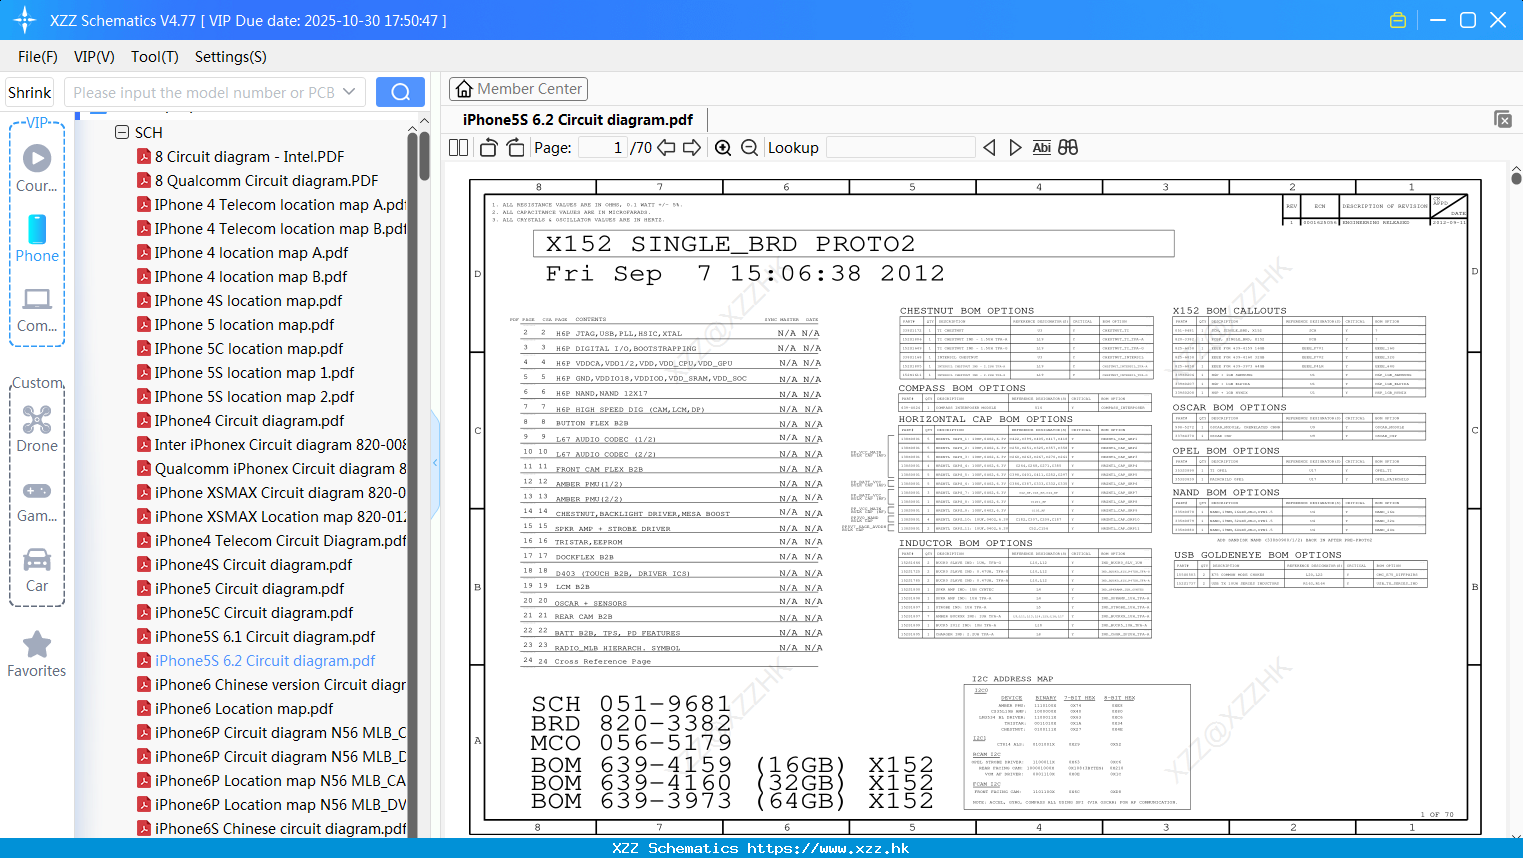
Task: Open iPhone6 Chinese version Circuit diagram
Action: 280,685
